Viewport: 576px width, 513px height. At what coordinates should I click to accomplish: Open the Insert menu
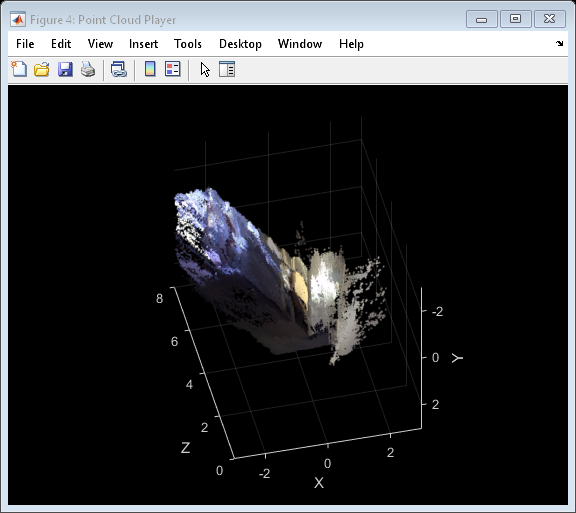tap(143, 44)
